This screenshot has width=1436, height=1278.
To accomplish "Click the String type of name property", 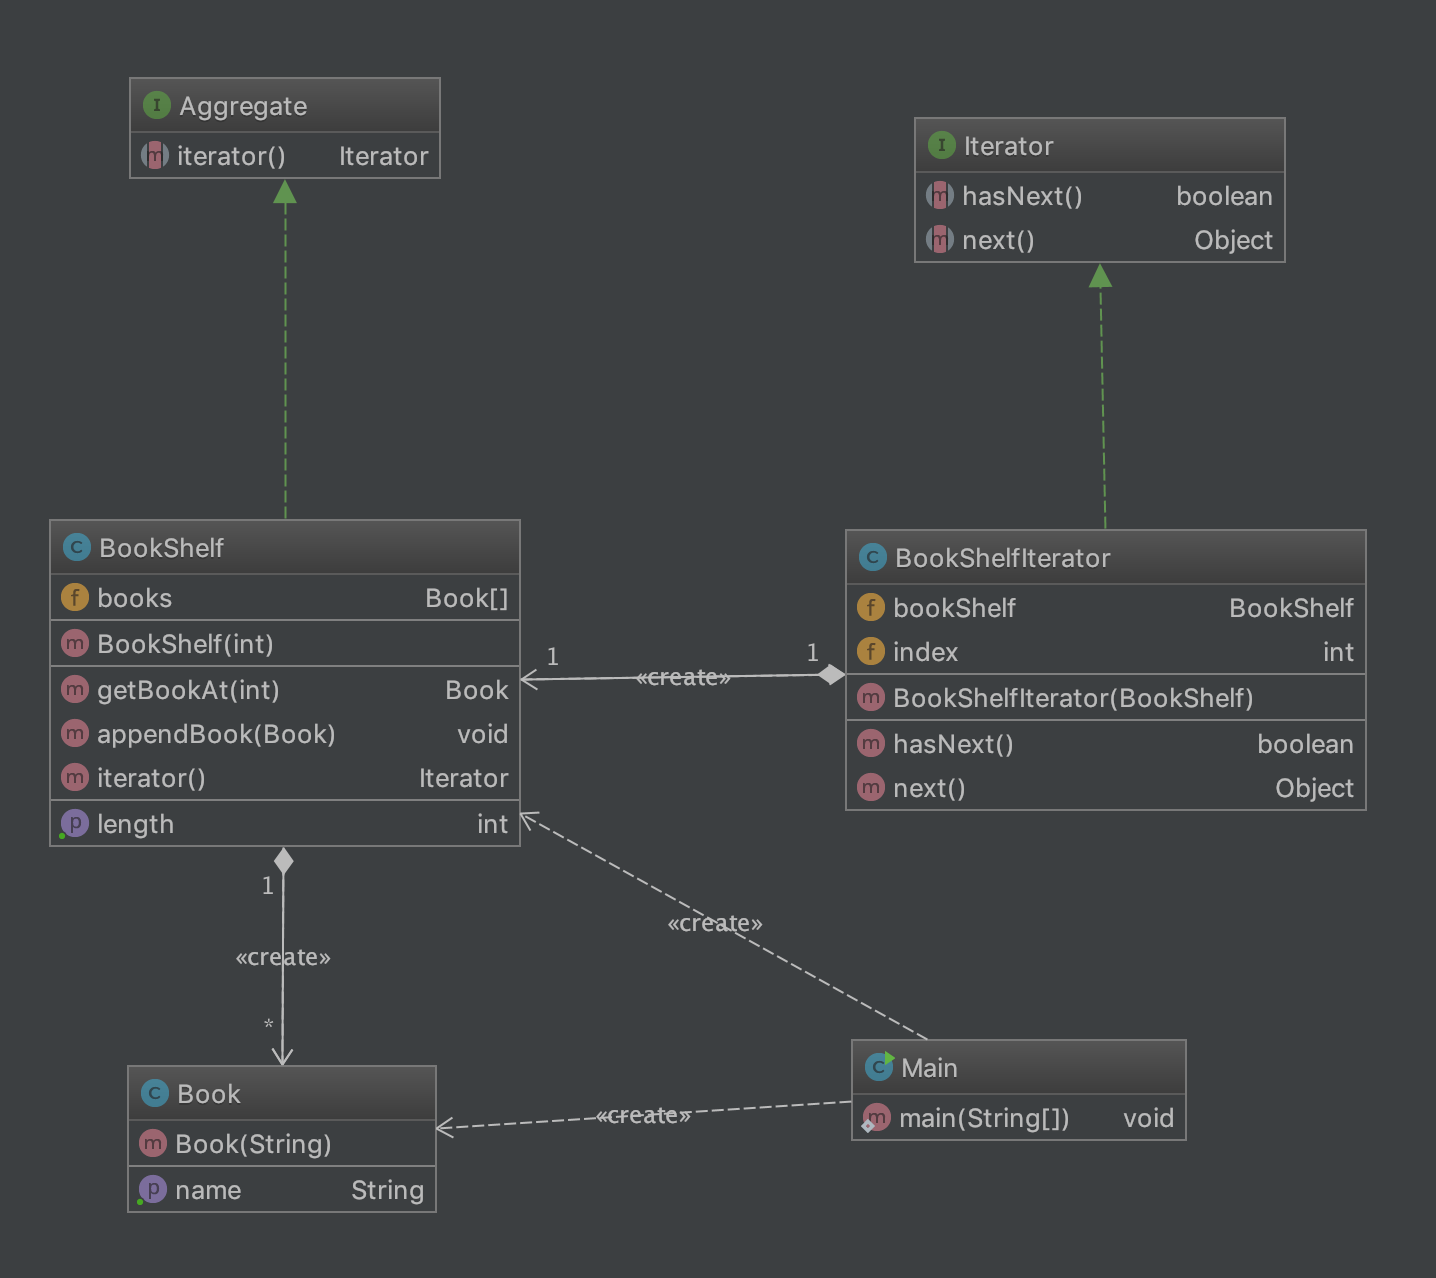I will pyautogui.click(x=387, y=1190).
